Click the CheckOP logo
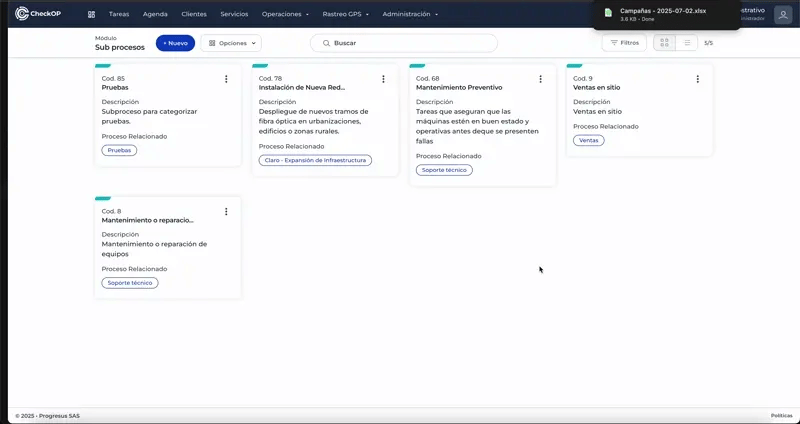 [38, 14]
